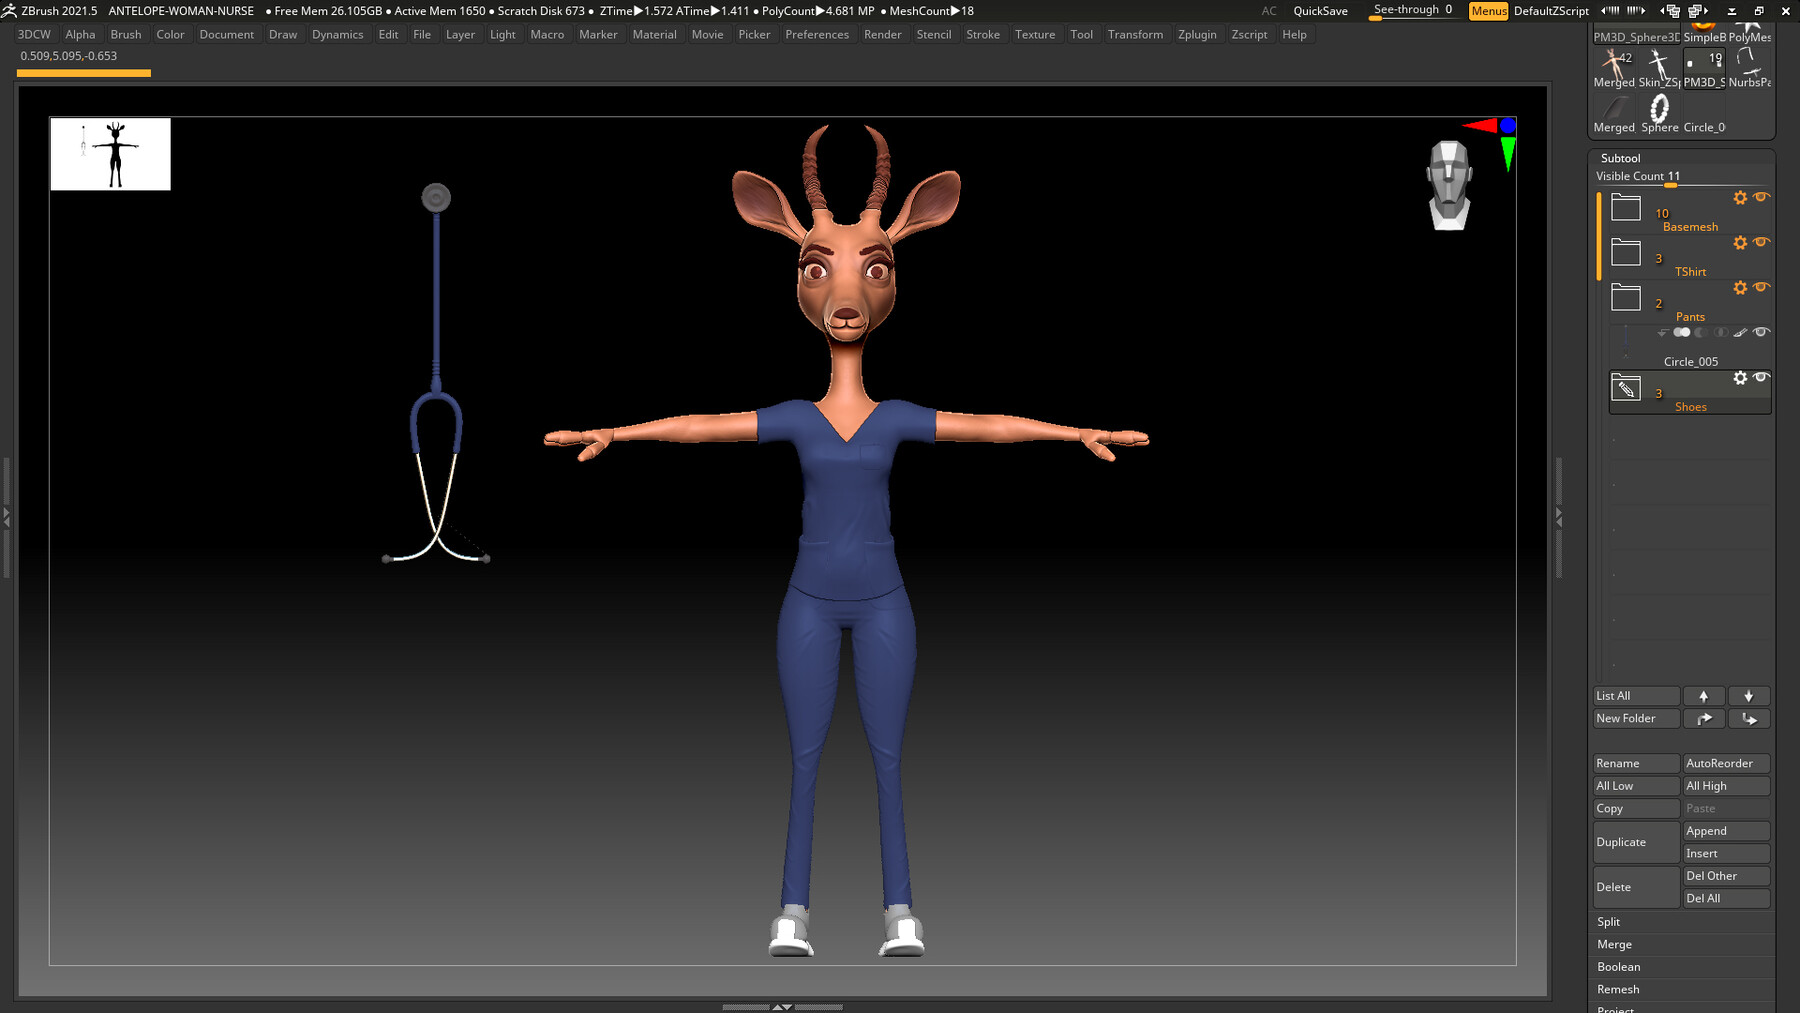
Task: Move subtool up with arrow button
Action: pos(1703,696)
